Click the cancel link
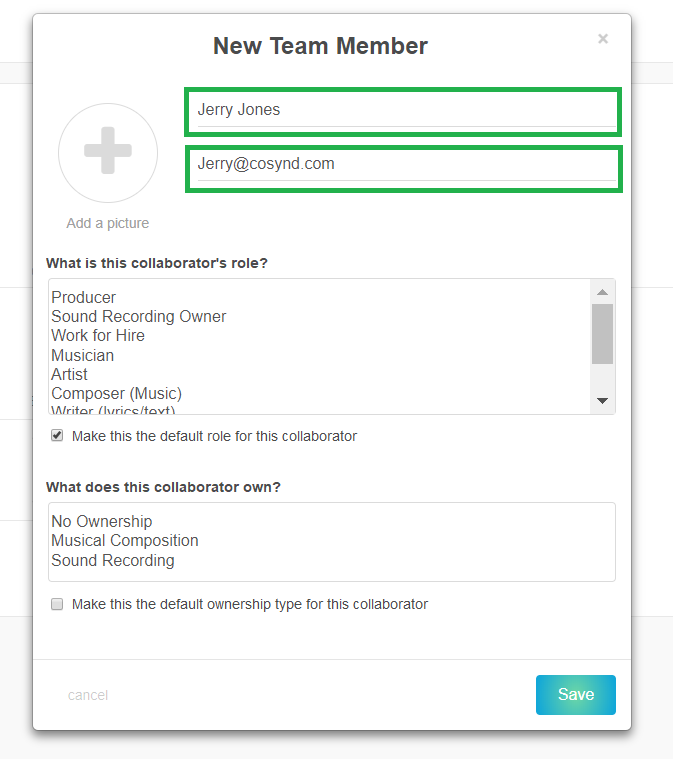The width and height of the screenshot is (686, 759). (88, 695)
